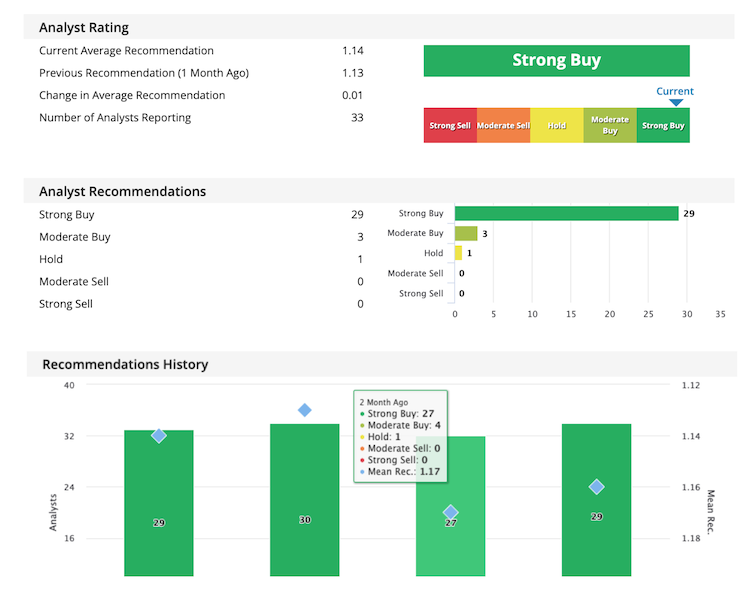The width and height of the screenshot is (750, 597).
Task: Click the Mean Rec. diamond above the 30 bar
Action: click(305, 410)
